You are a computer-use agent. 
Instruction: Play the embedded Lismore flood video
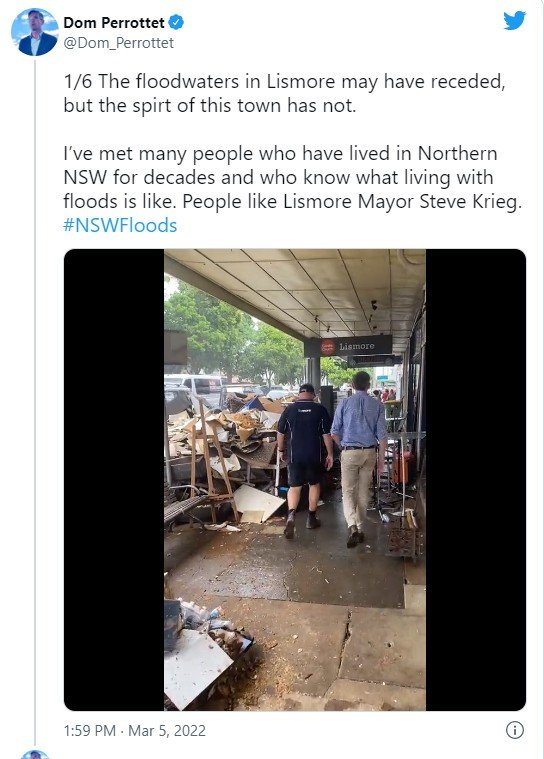coord(295,480)
